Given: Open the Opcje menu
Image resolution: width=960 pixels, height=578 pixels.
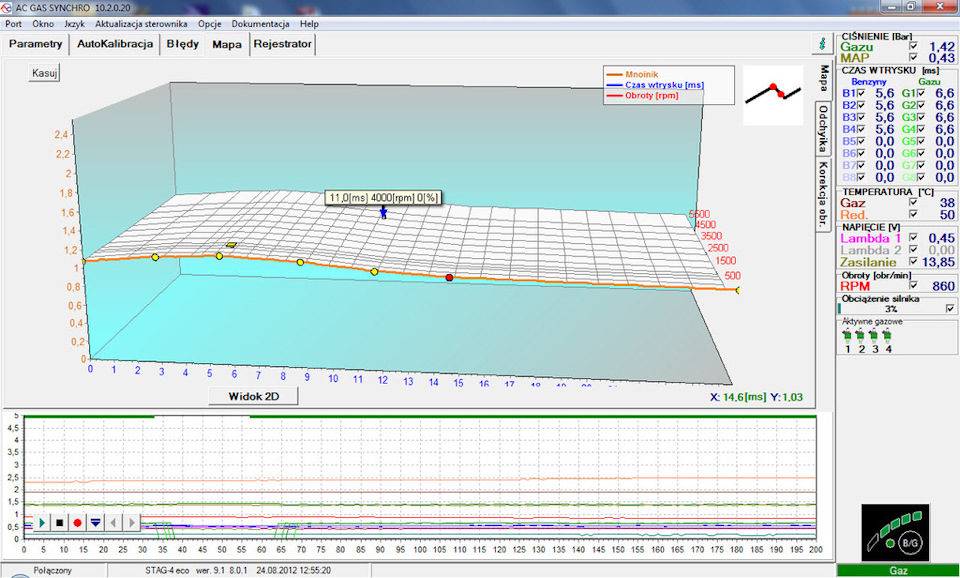Looking at the screenshot, I should [x=209, y=24].
